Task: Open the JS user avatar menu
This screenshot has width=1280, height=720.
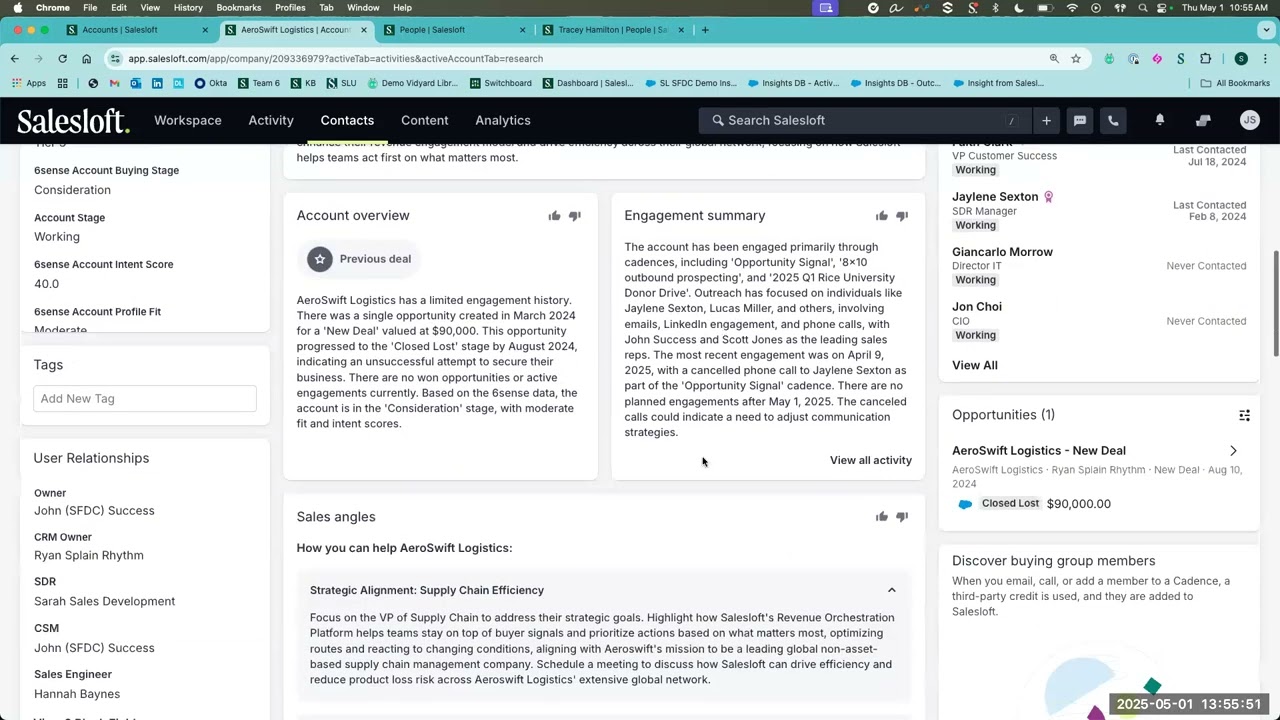Action: tap(1249, 120)
